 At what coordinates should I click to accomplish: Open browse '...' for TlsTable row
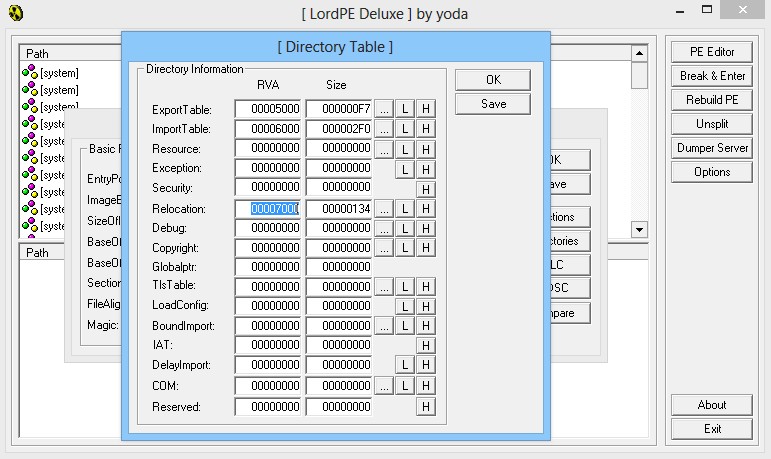pyautogui.click(x=384, y=286)
